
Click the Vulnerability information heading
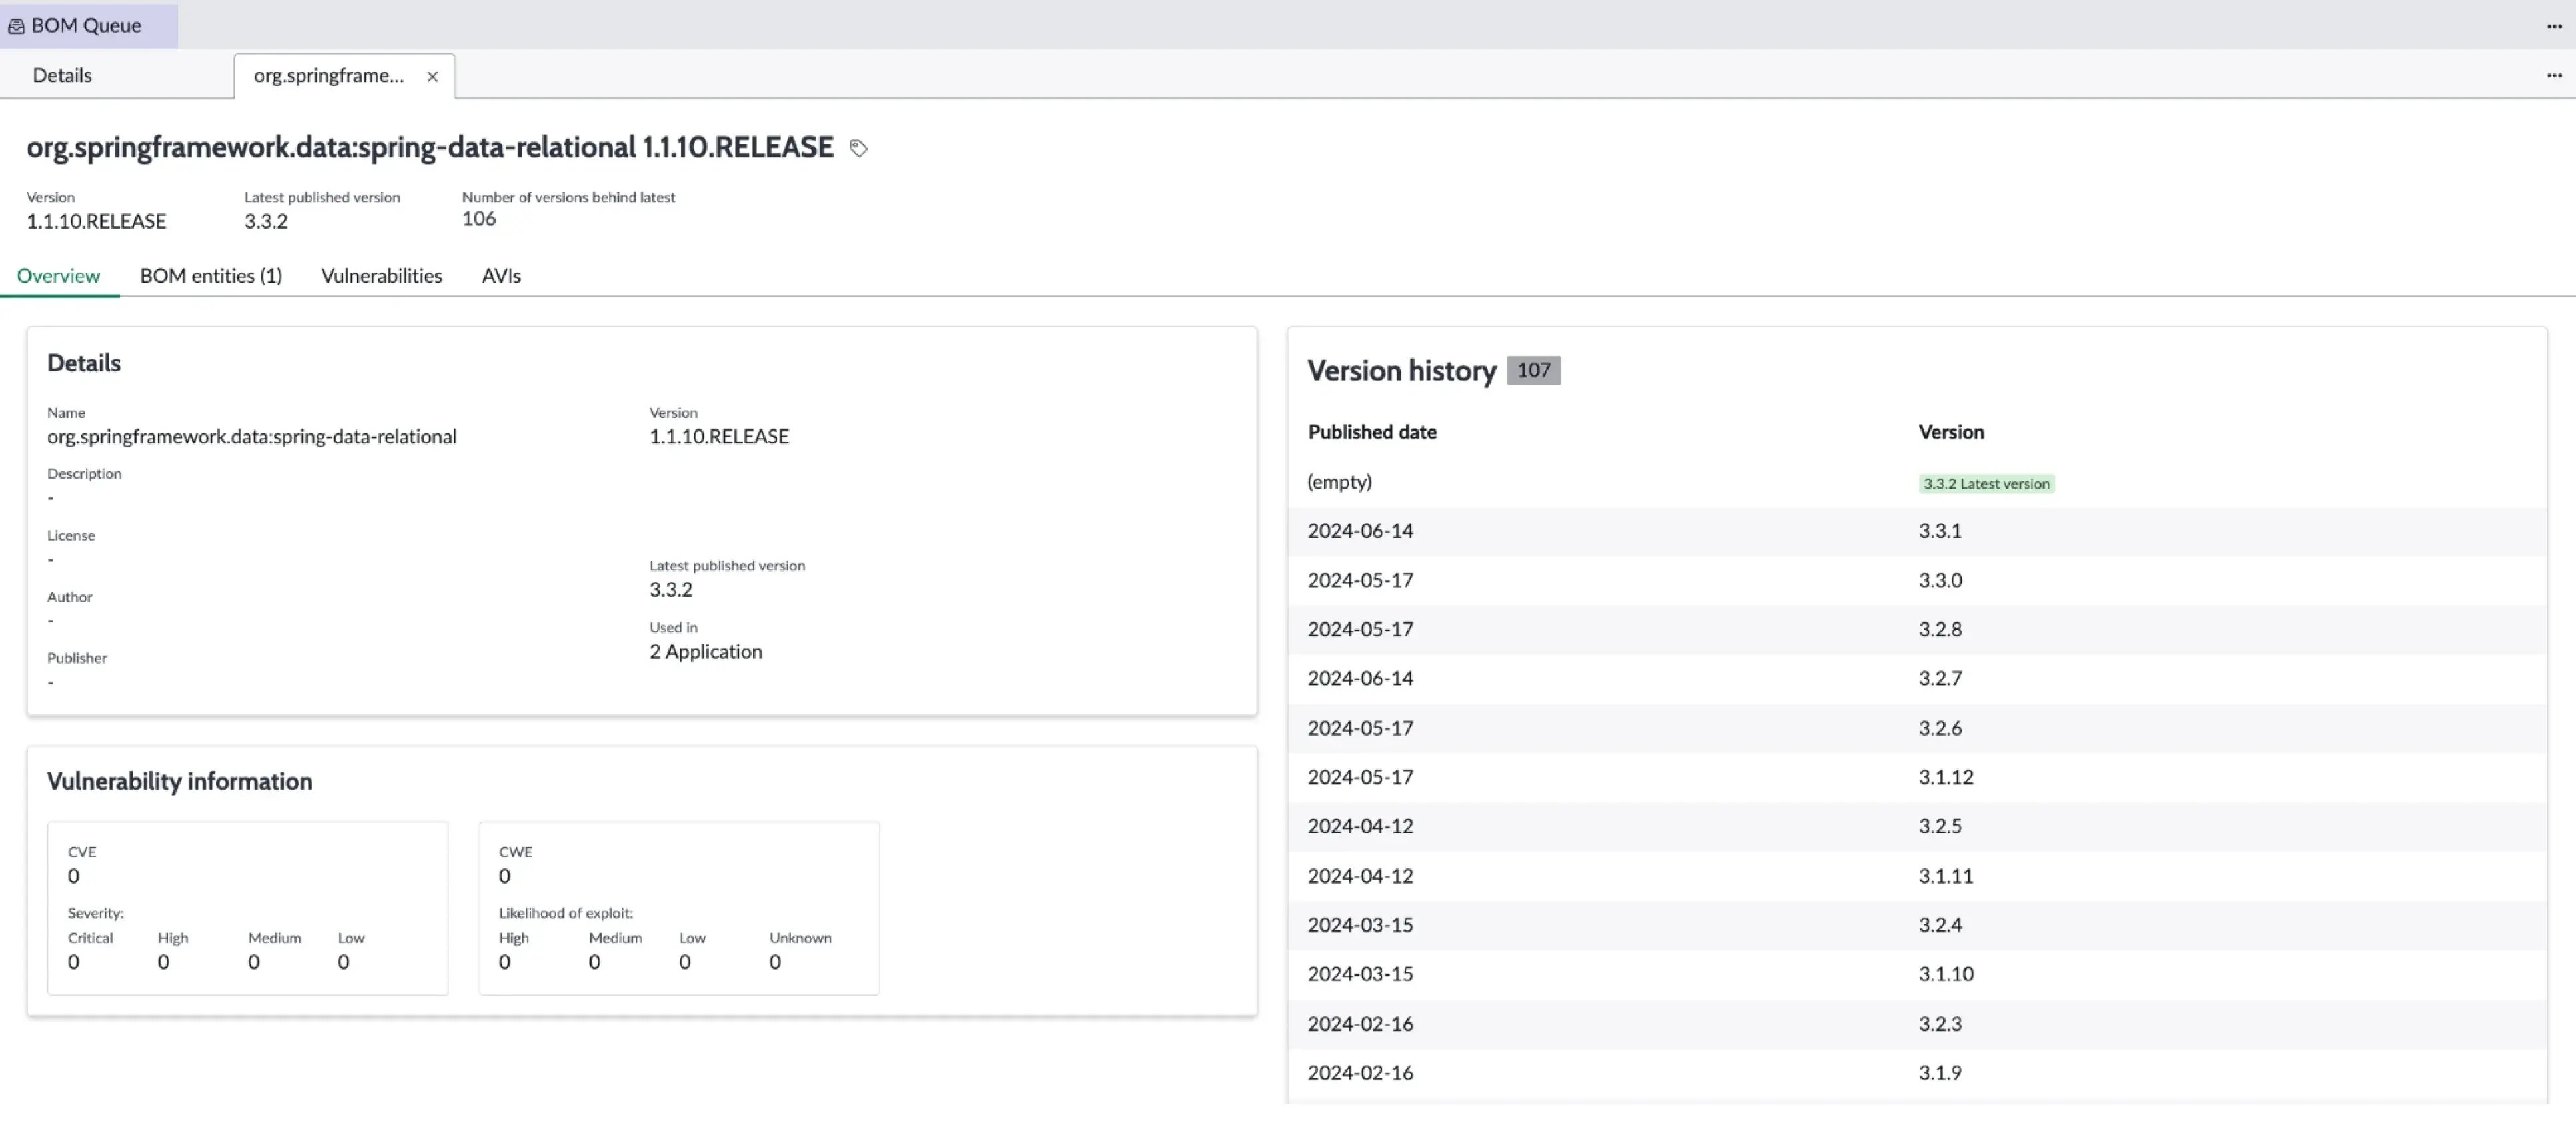(180, 782)
